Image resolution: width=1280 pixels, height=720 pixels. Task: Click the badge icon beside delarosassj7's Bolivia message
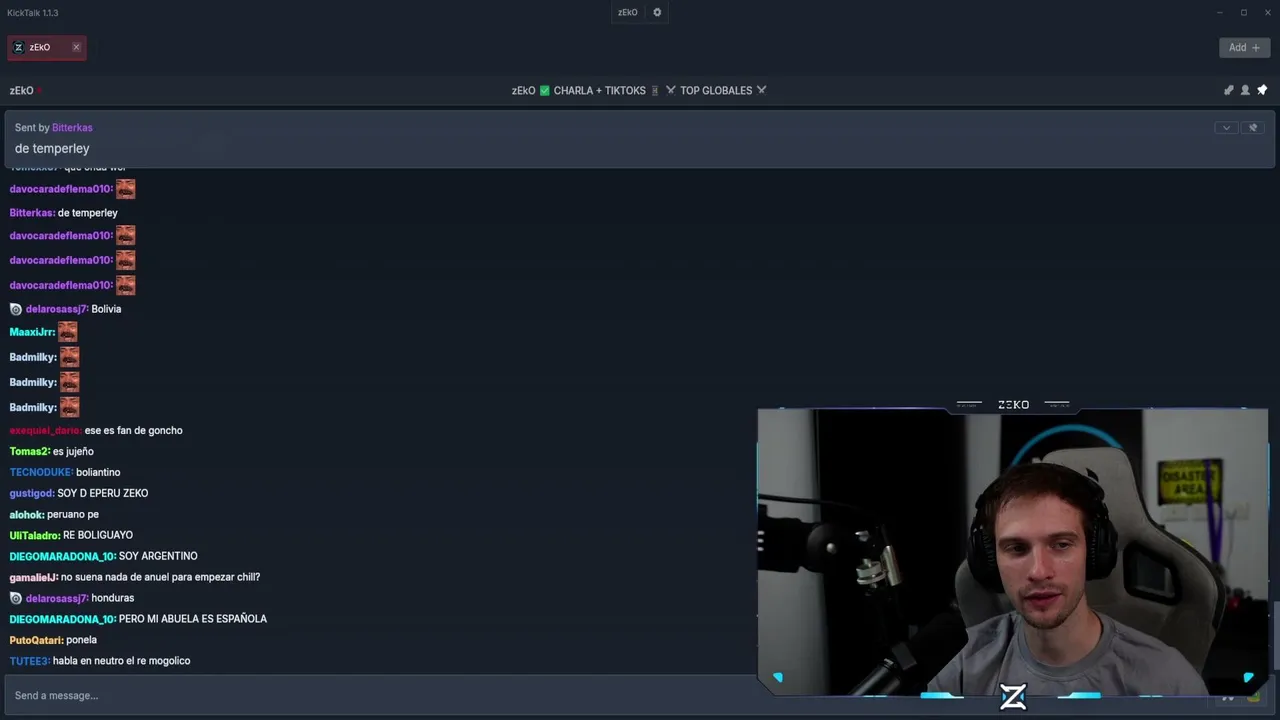[x=16, y=309]
